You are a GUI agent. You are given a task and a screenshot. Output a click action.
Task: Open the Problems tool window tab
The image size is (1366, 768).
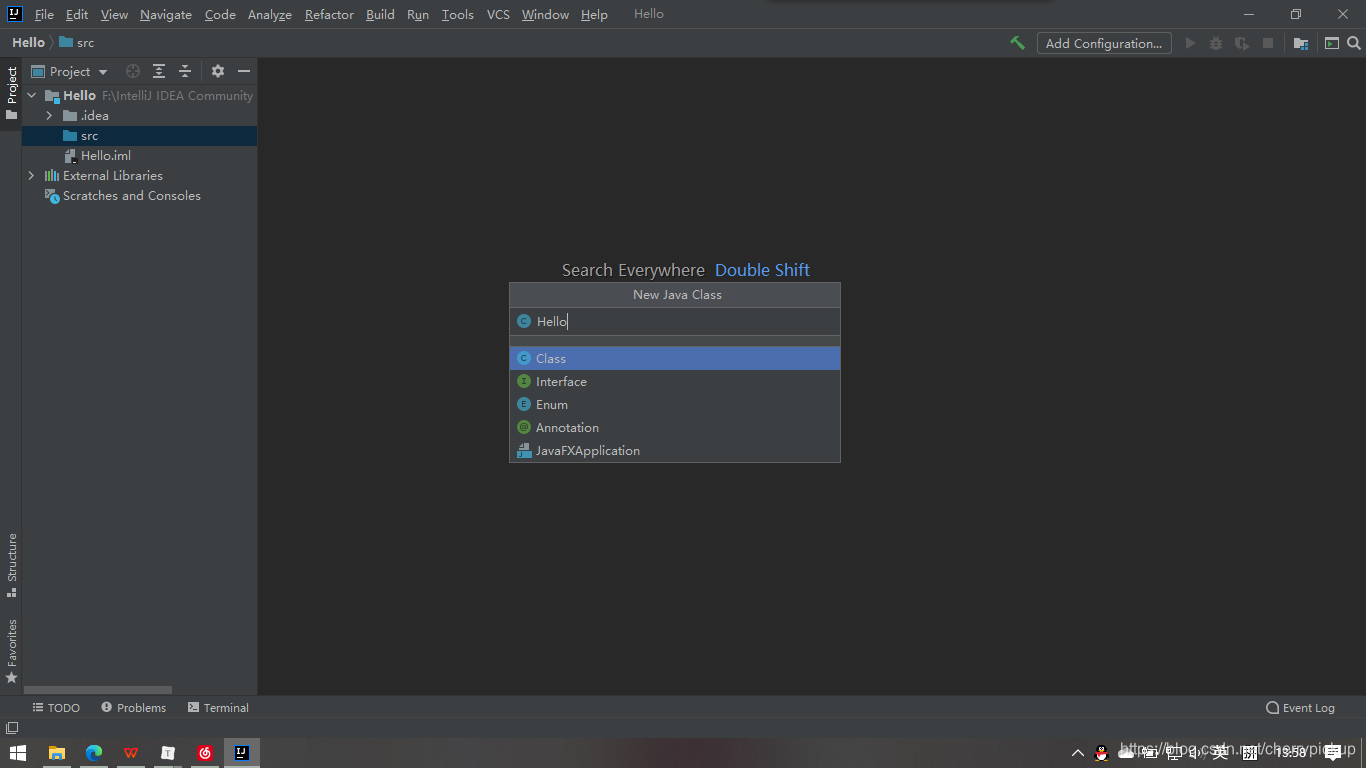134,707
